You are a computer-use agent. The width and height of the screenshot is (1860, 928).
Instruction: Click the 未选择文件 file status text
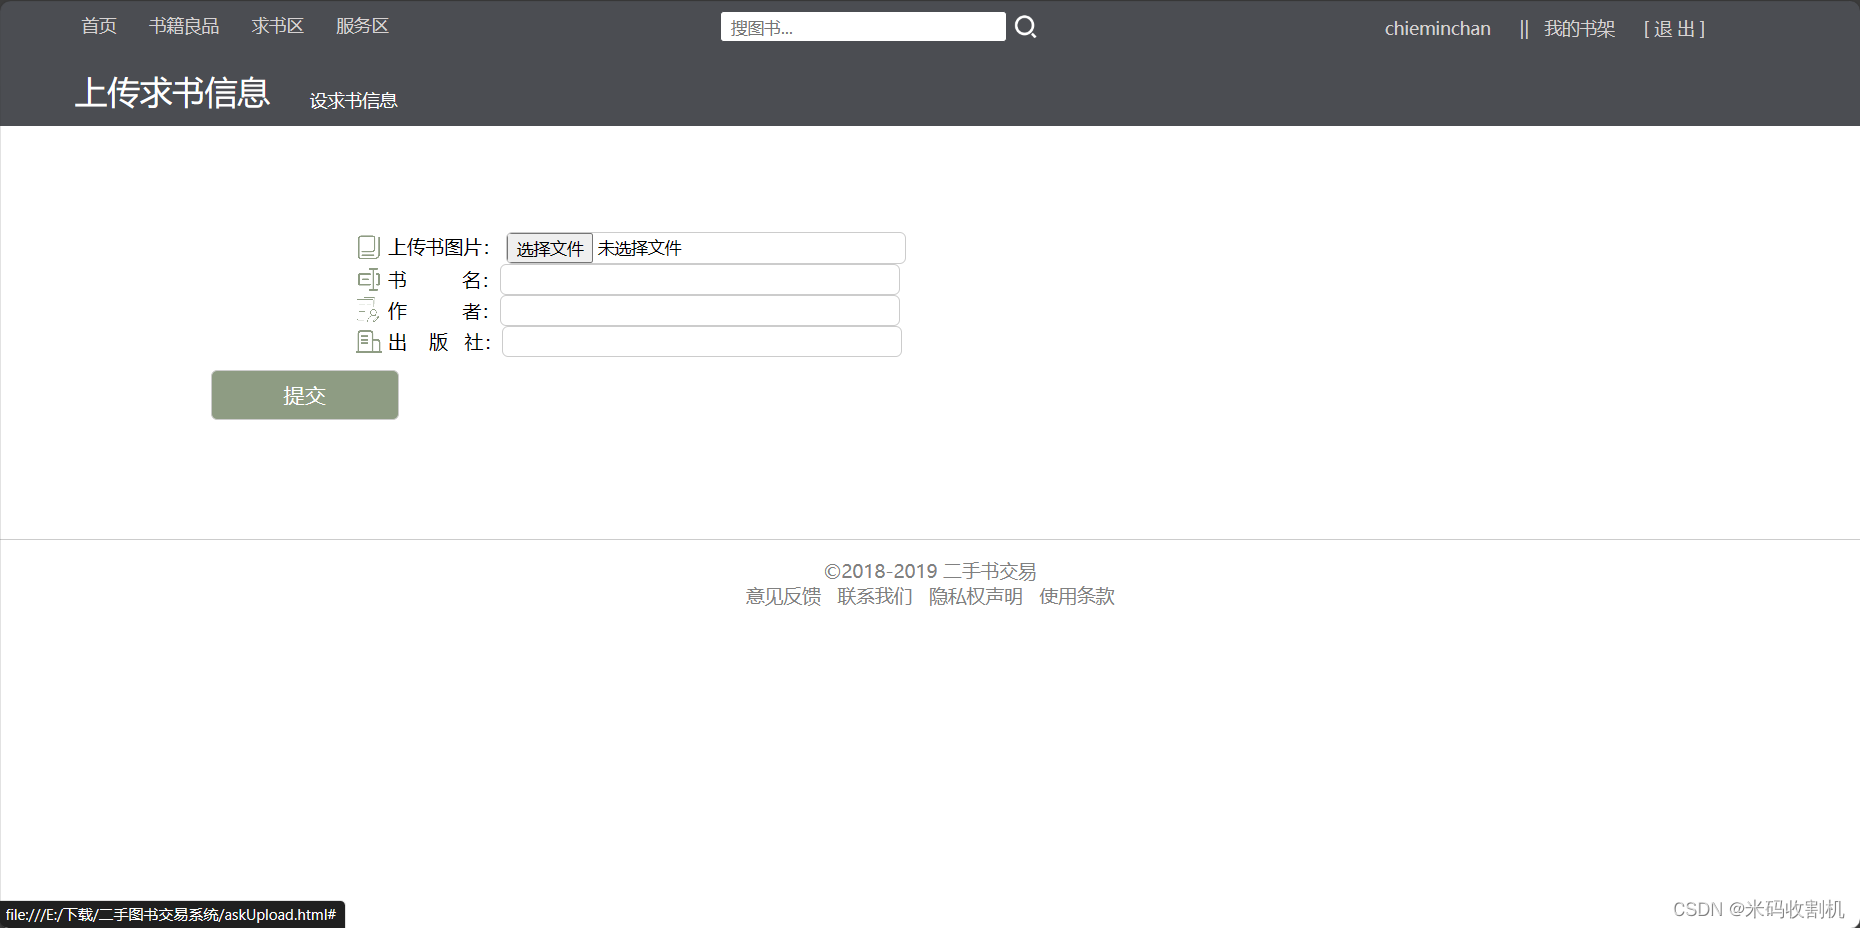point(640,248)
